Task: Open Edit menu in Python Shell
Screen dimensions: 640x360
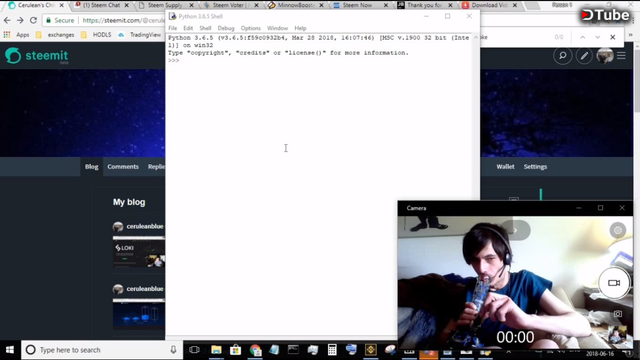Action: click(188, 28)
